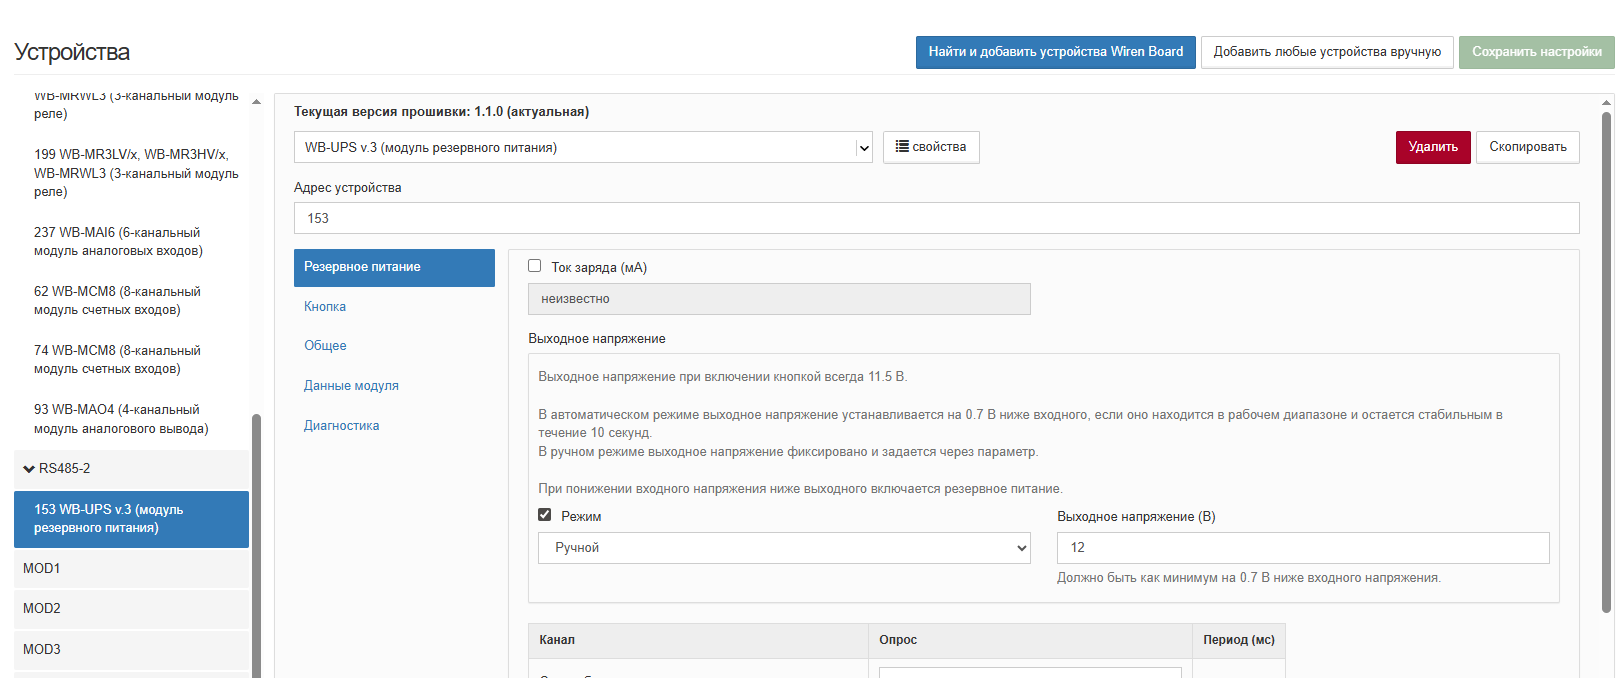Open the device model dropdown WB-UPS v.3
The height and width of the screenshot is (678, 1616).
pos(583,148)
